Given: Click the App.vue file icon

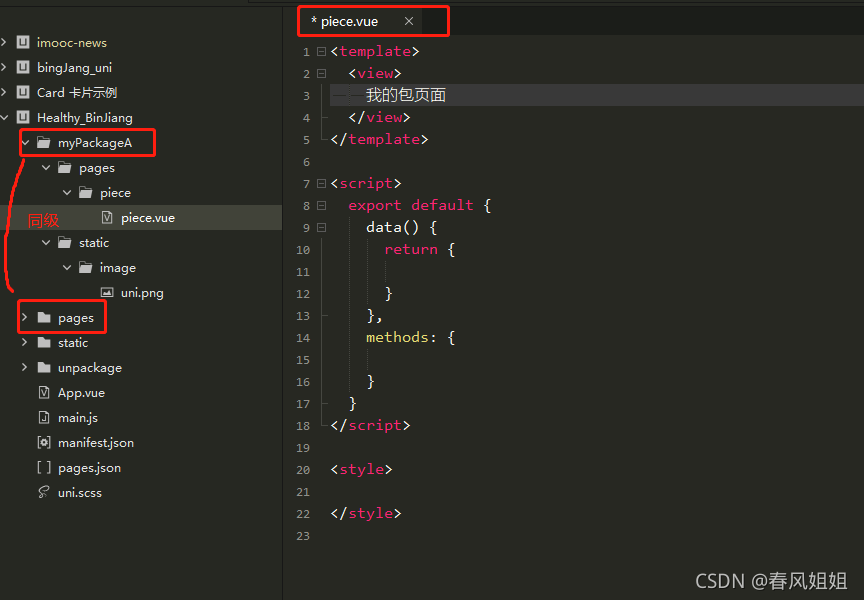Looking at the screenshot, I should [43, 393].
